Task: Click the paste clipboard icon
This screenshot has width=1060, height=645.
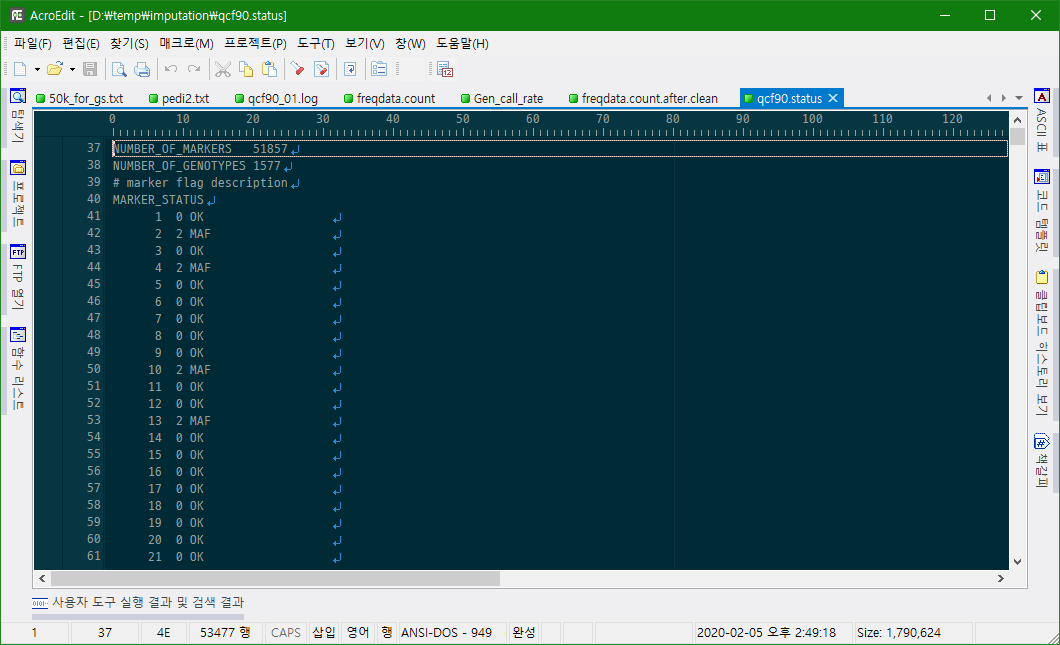Action: [x=269, y=69]
